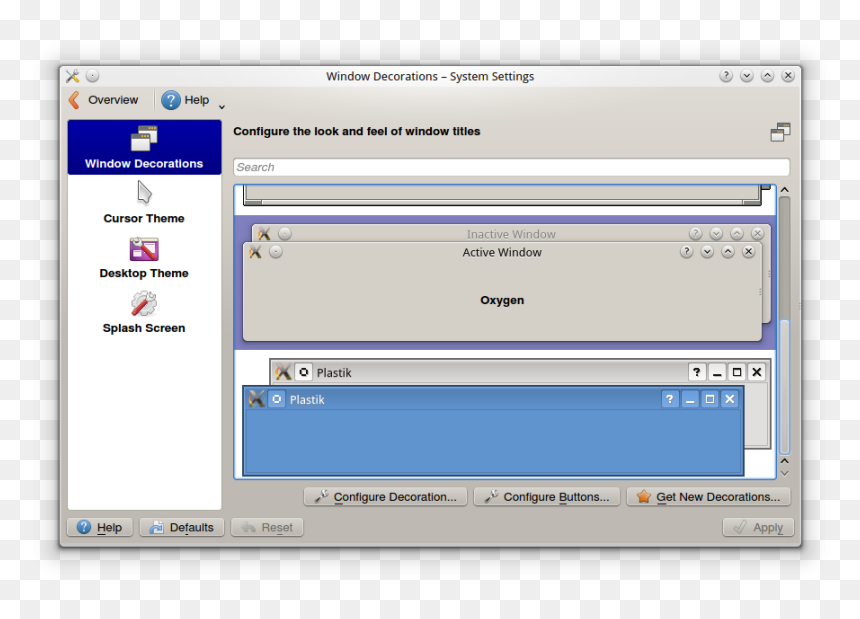This screenshot has width=860, height=619.
Task: Click the titlebar context help button
Action: pyautogui.click(x=726, y=76)
